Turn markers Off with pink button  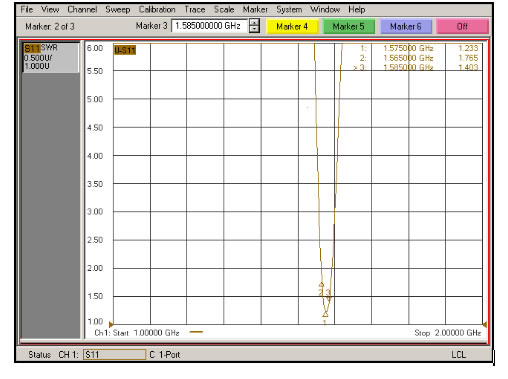tap(462, 27)
